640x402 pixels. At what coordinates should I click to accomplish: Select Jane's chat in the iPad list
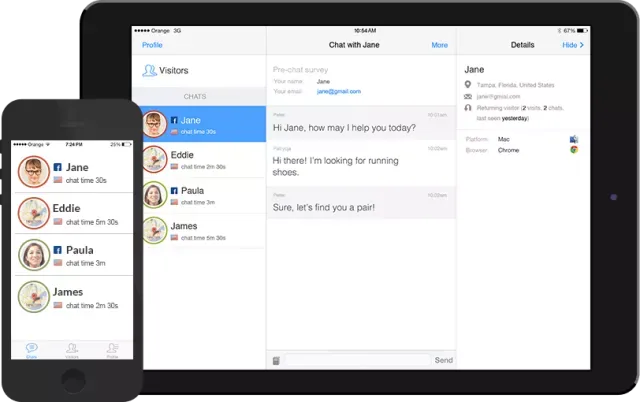[x=204, y=124]
